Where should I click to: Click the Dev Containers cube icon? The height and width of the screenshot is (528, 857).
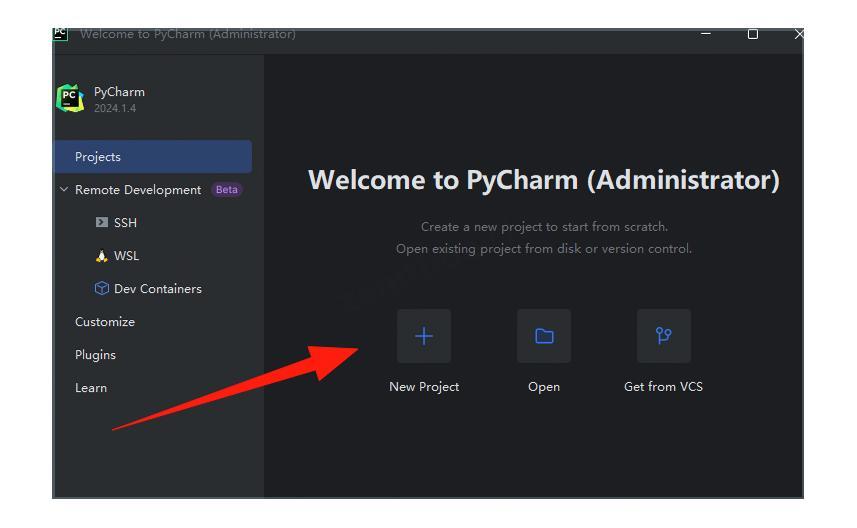[102, 288]
